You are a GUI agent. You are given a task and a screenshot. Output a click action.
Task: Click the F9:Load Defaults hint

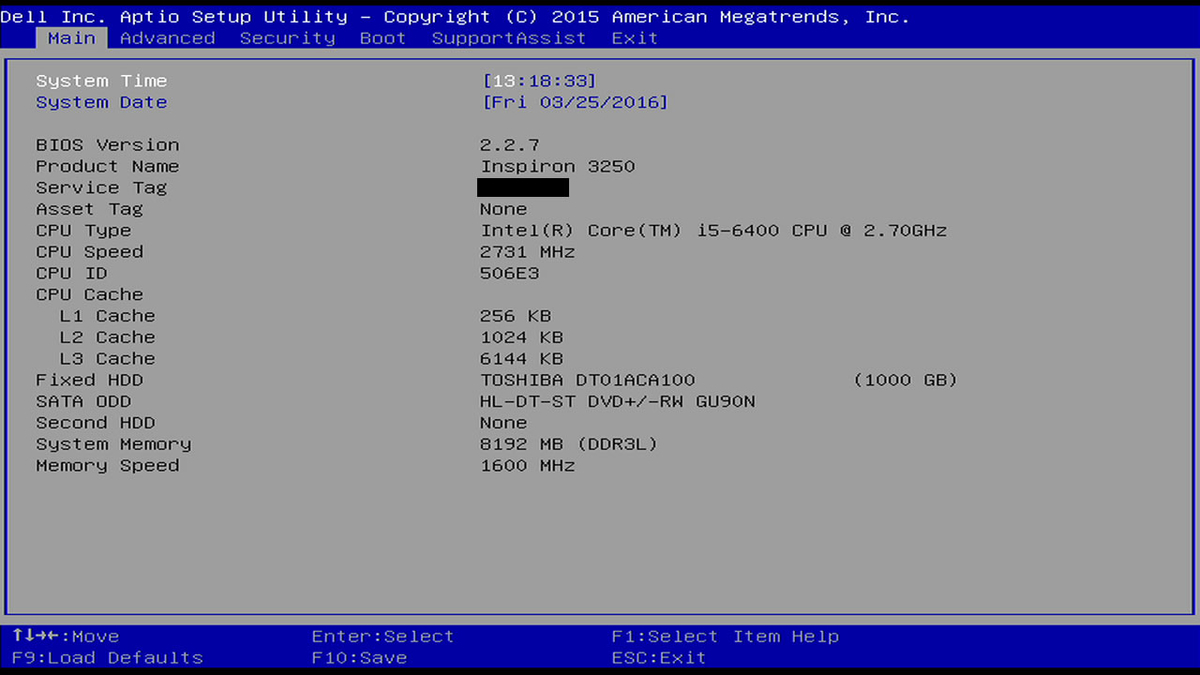107,658
